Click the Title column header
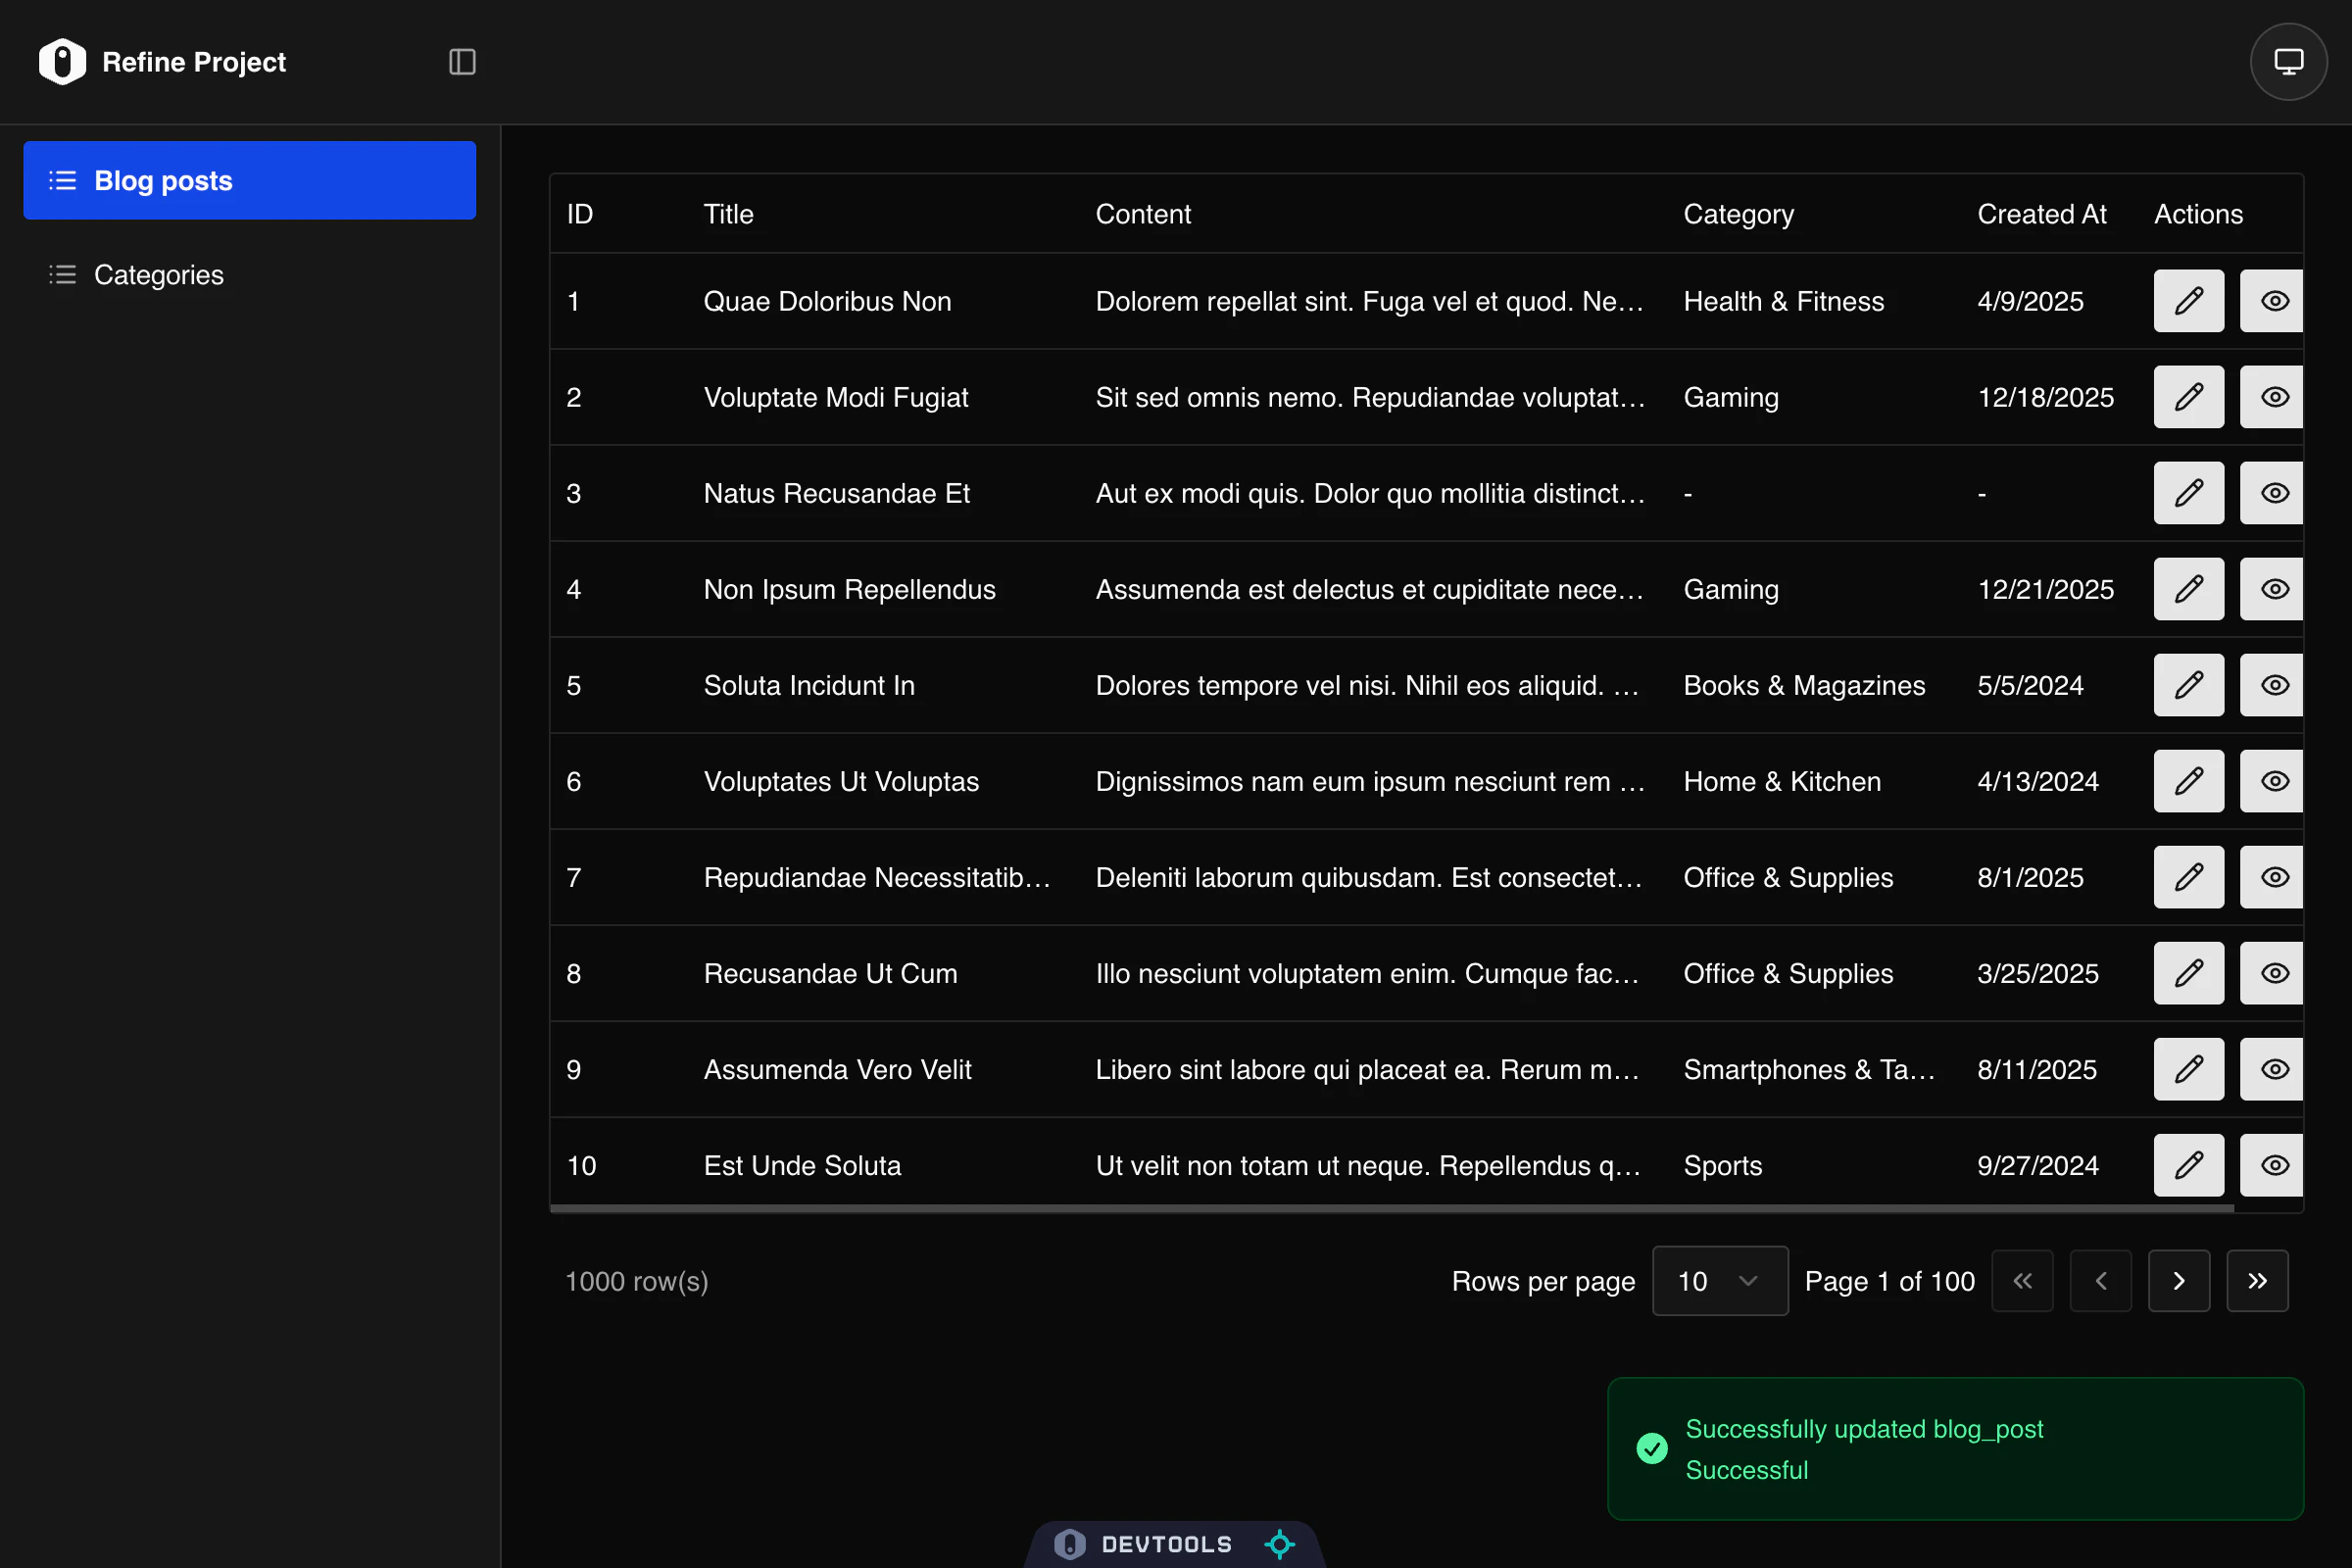Viewport: 2352px width, 1568px height. (x=728, y=214)
